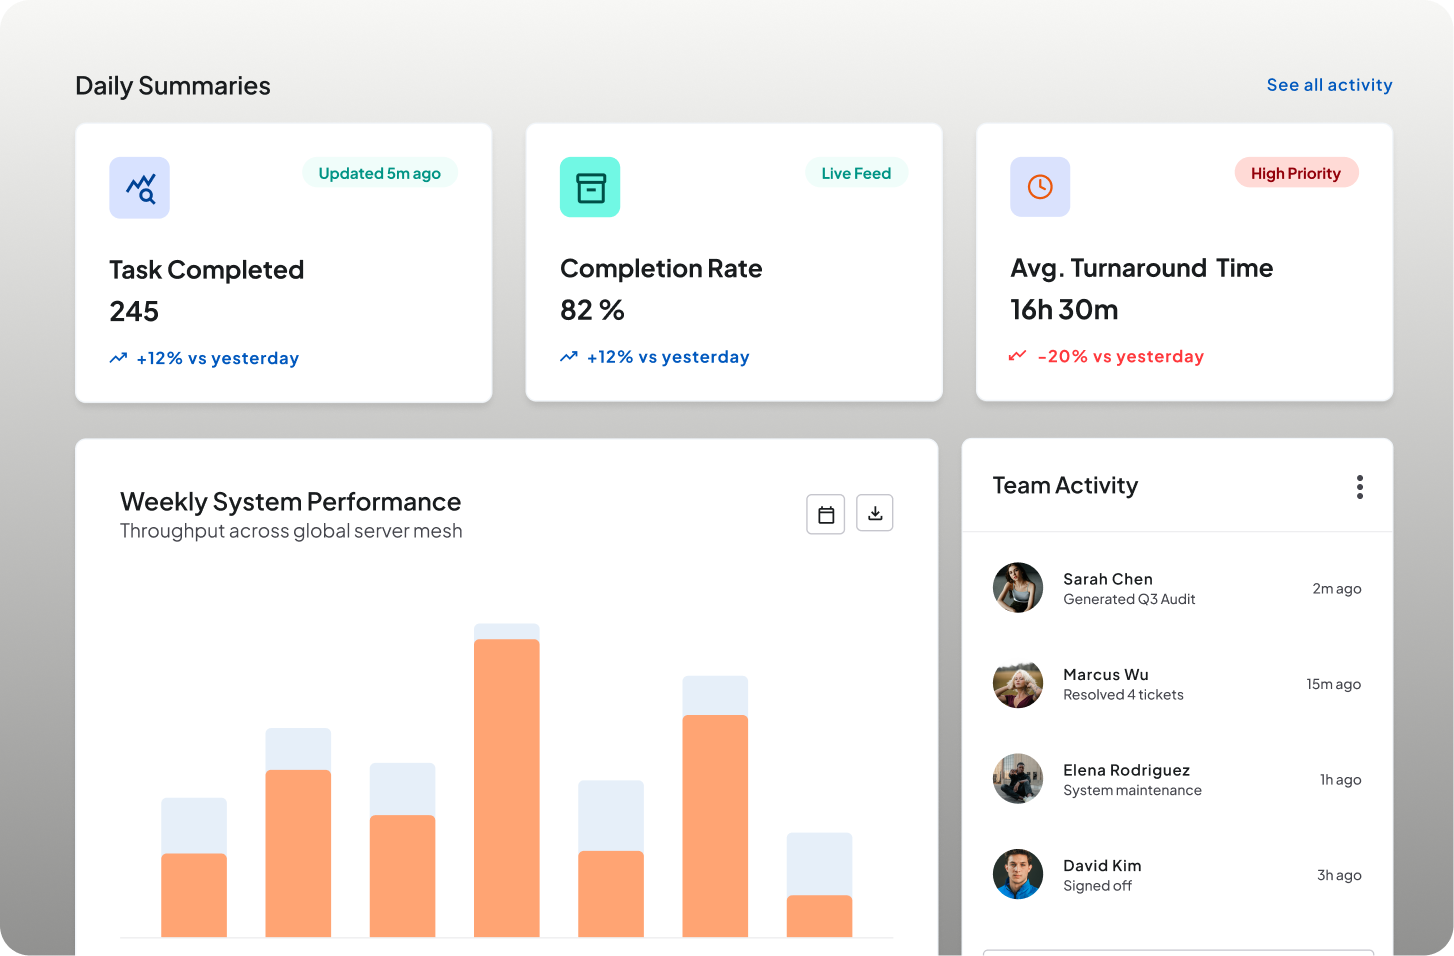Click the Weekly System Performance heading
This screenshot has height=956, width=1454.
tap(291, 502)
